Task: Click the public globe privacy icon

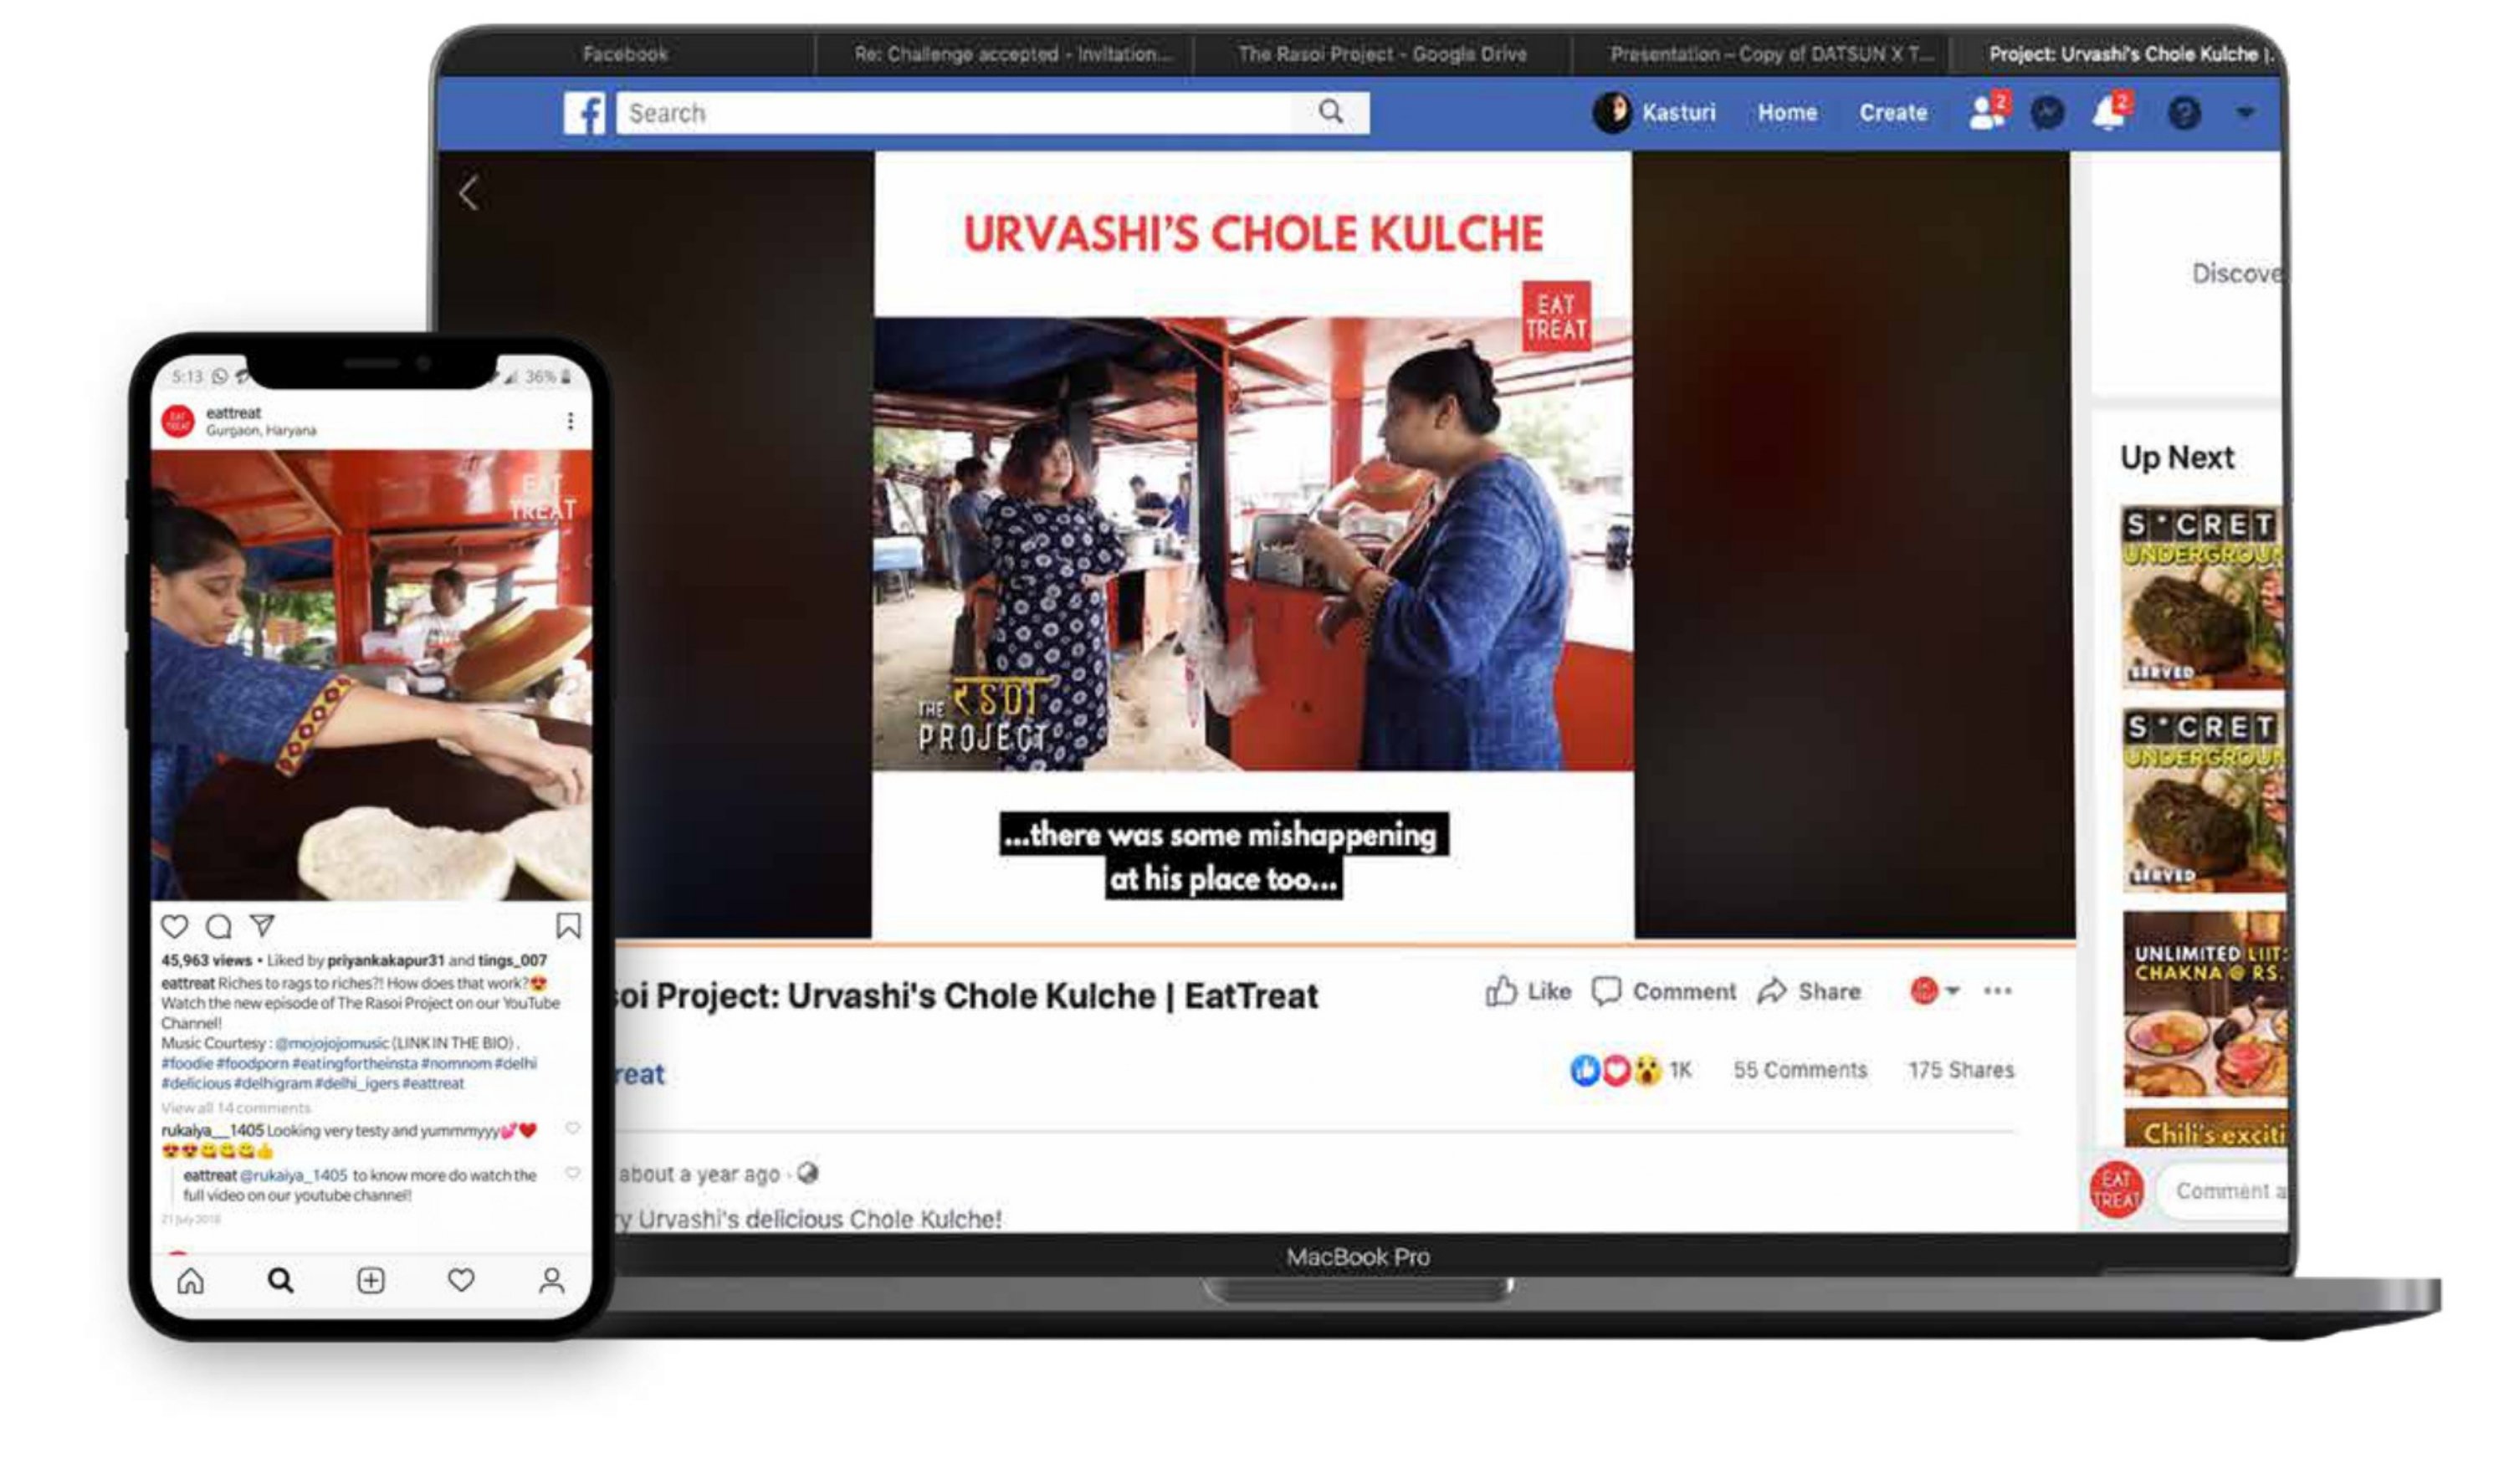Action: point(807,1174)
